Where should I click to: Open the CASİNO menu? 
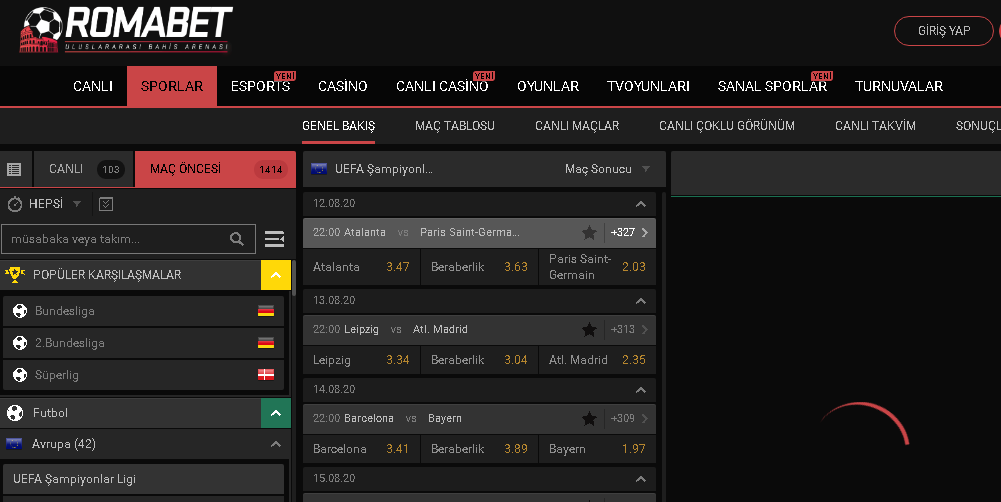point(343,86)
